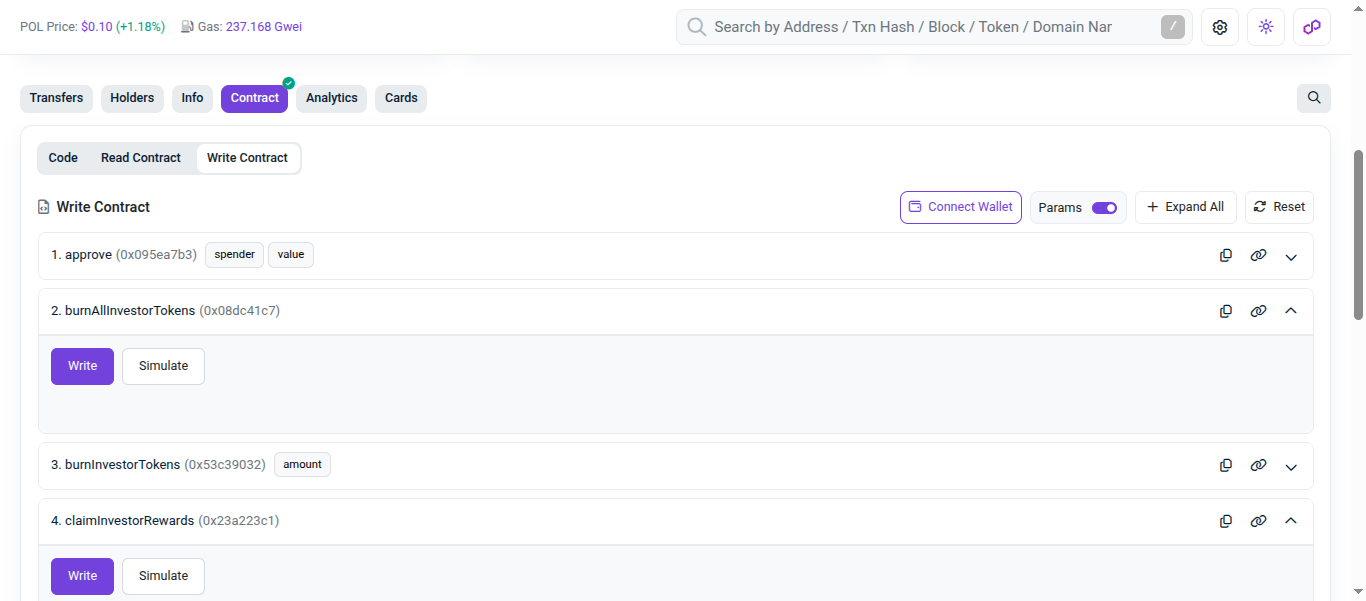Reset the contract form
The width and height of the screenshot is (1366, 601).
click(x=1279, y=207)
